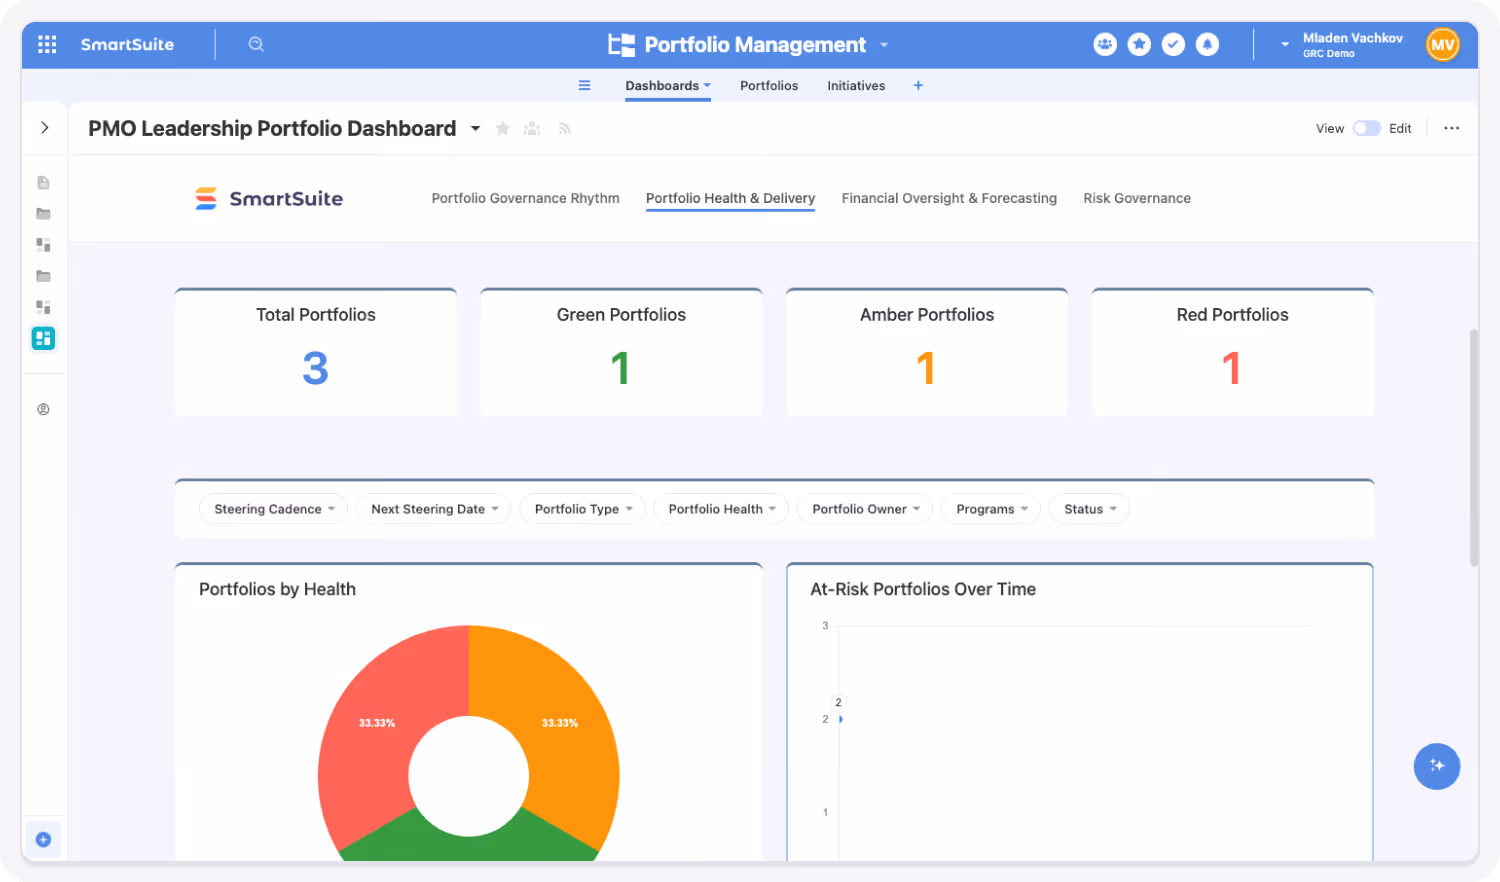Open the three-dot more options menu
1500x882 pixels.
click(x=1451, y=128)
